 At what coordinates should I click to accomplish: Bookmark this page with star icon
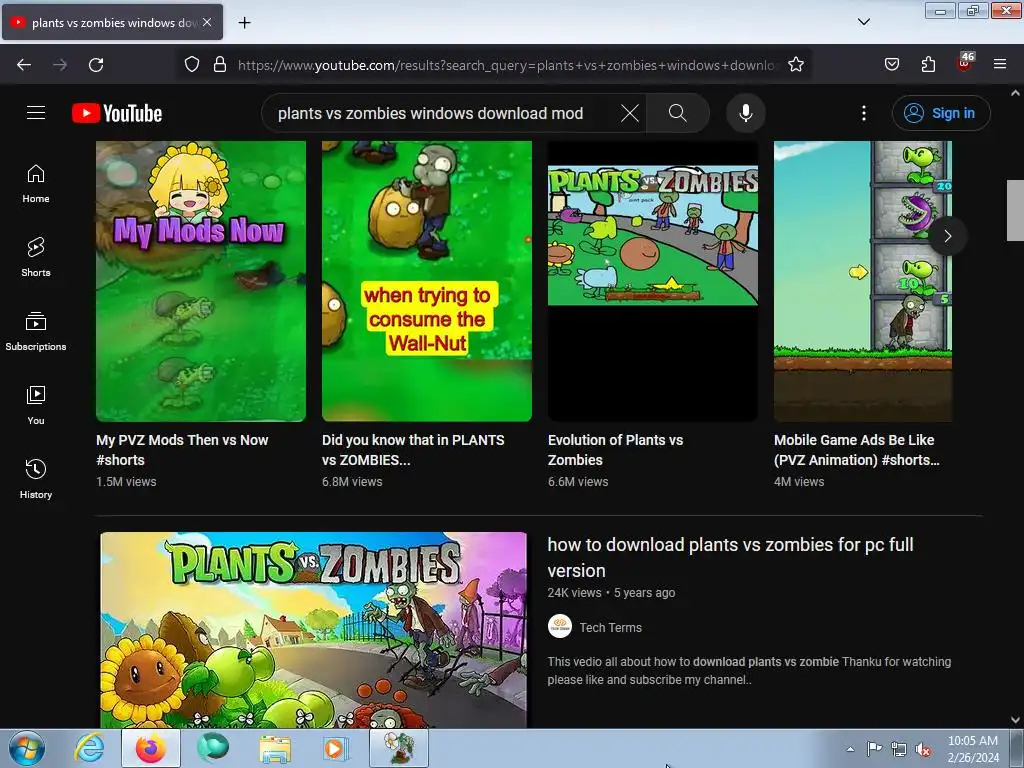[x=795, y=65]
